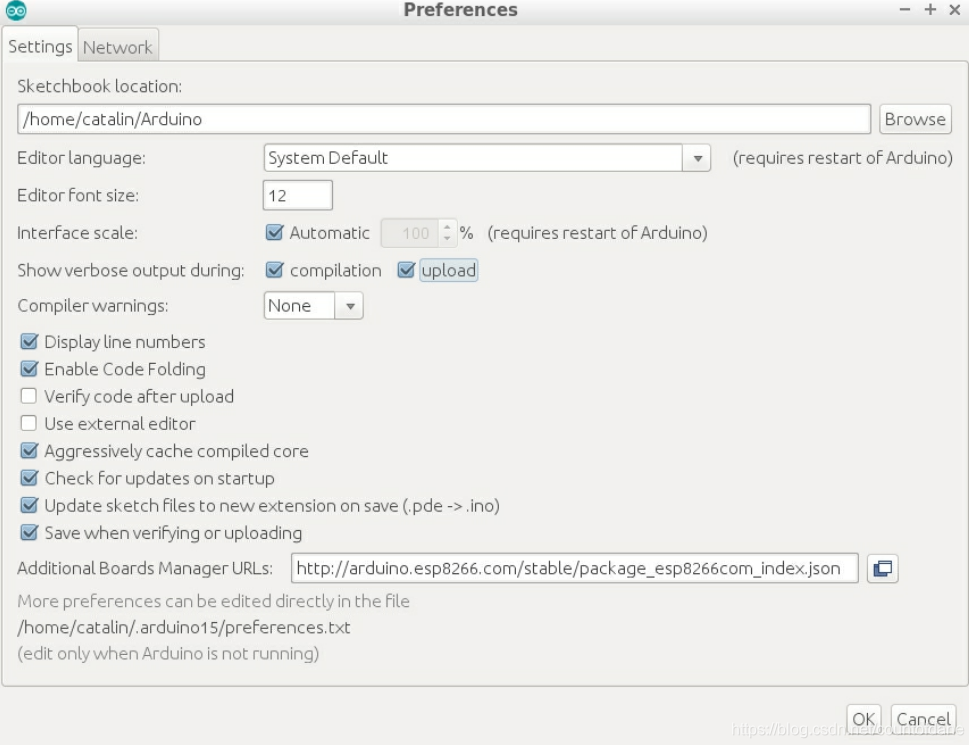Toggle Enable Code Folding checkbox
Viewport: 974px width, 748px height.
tap(29, 370)
